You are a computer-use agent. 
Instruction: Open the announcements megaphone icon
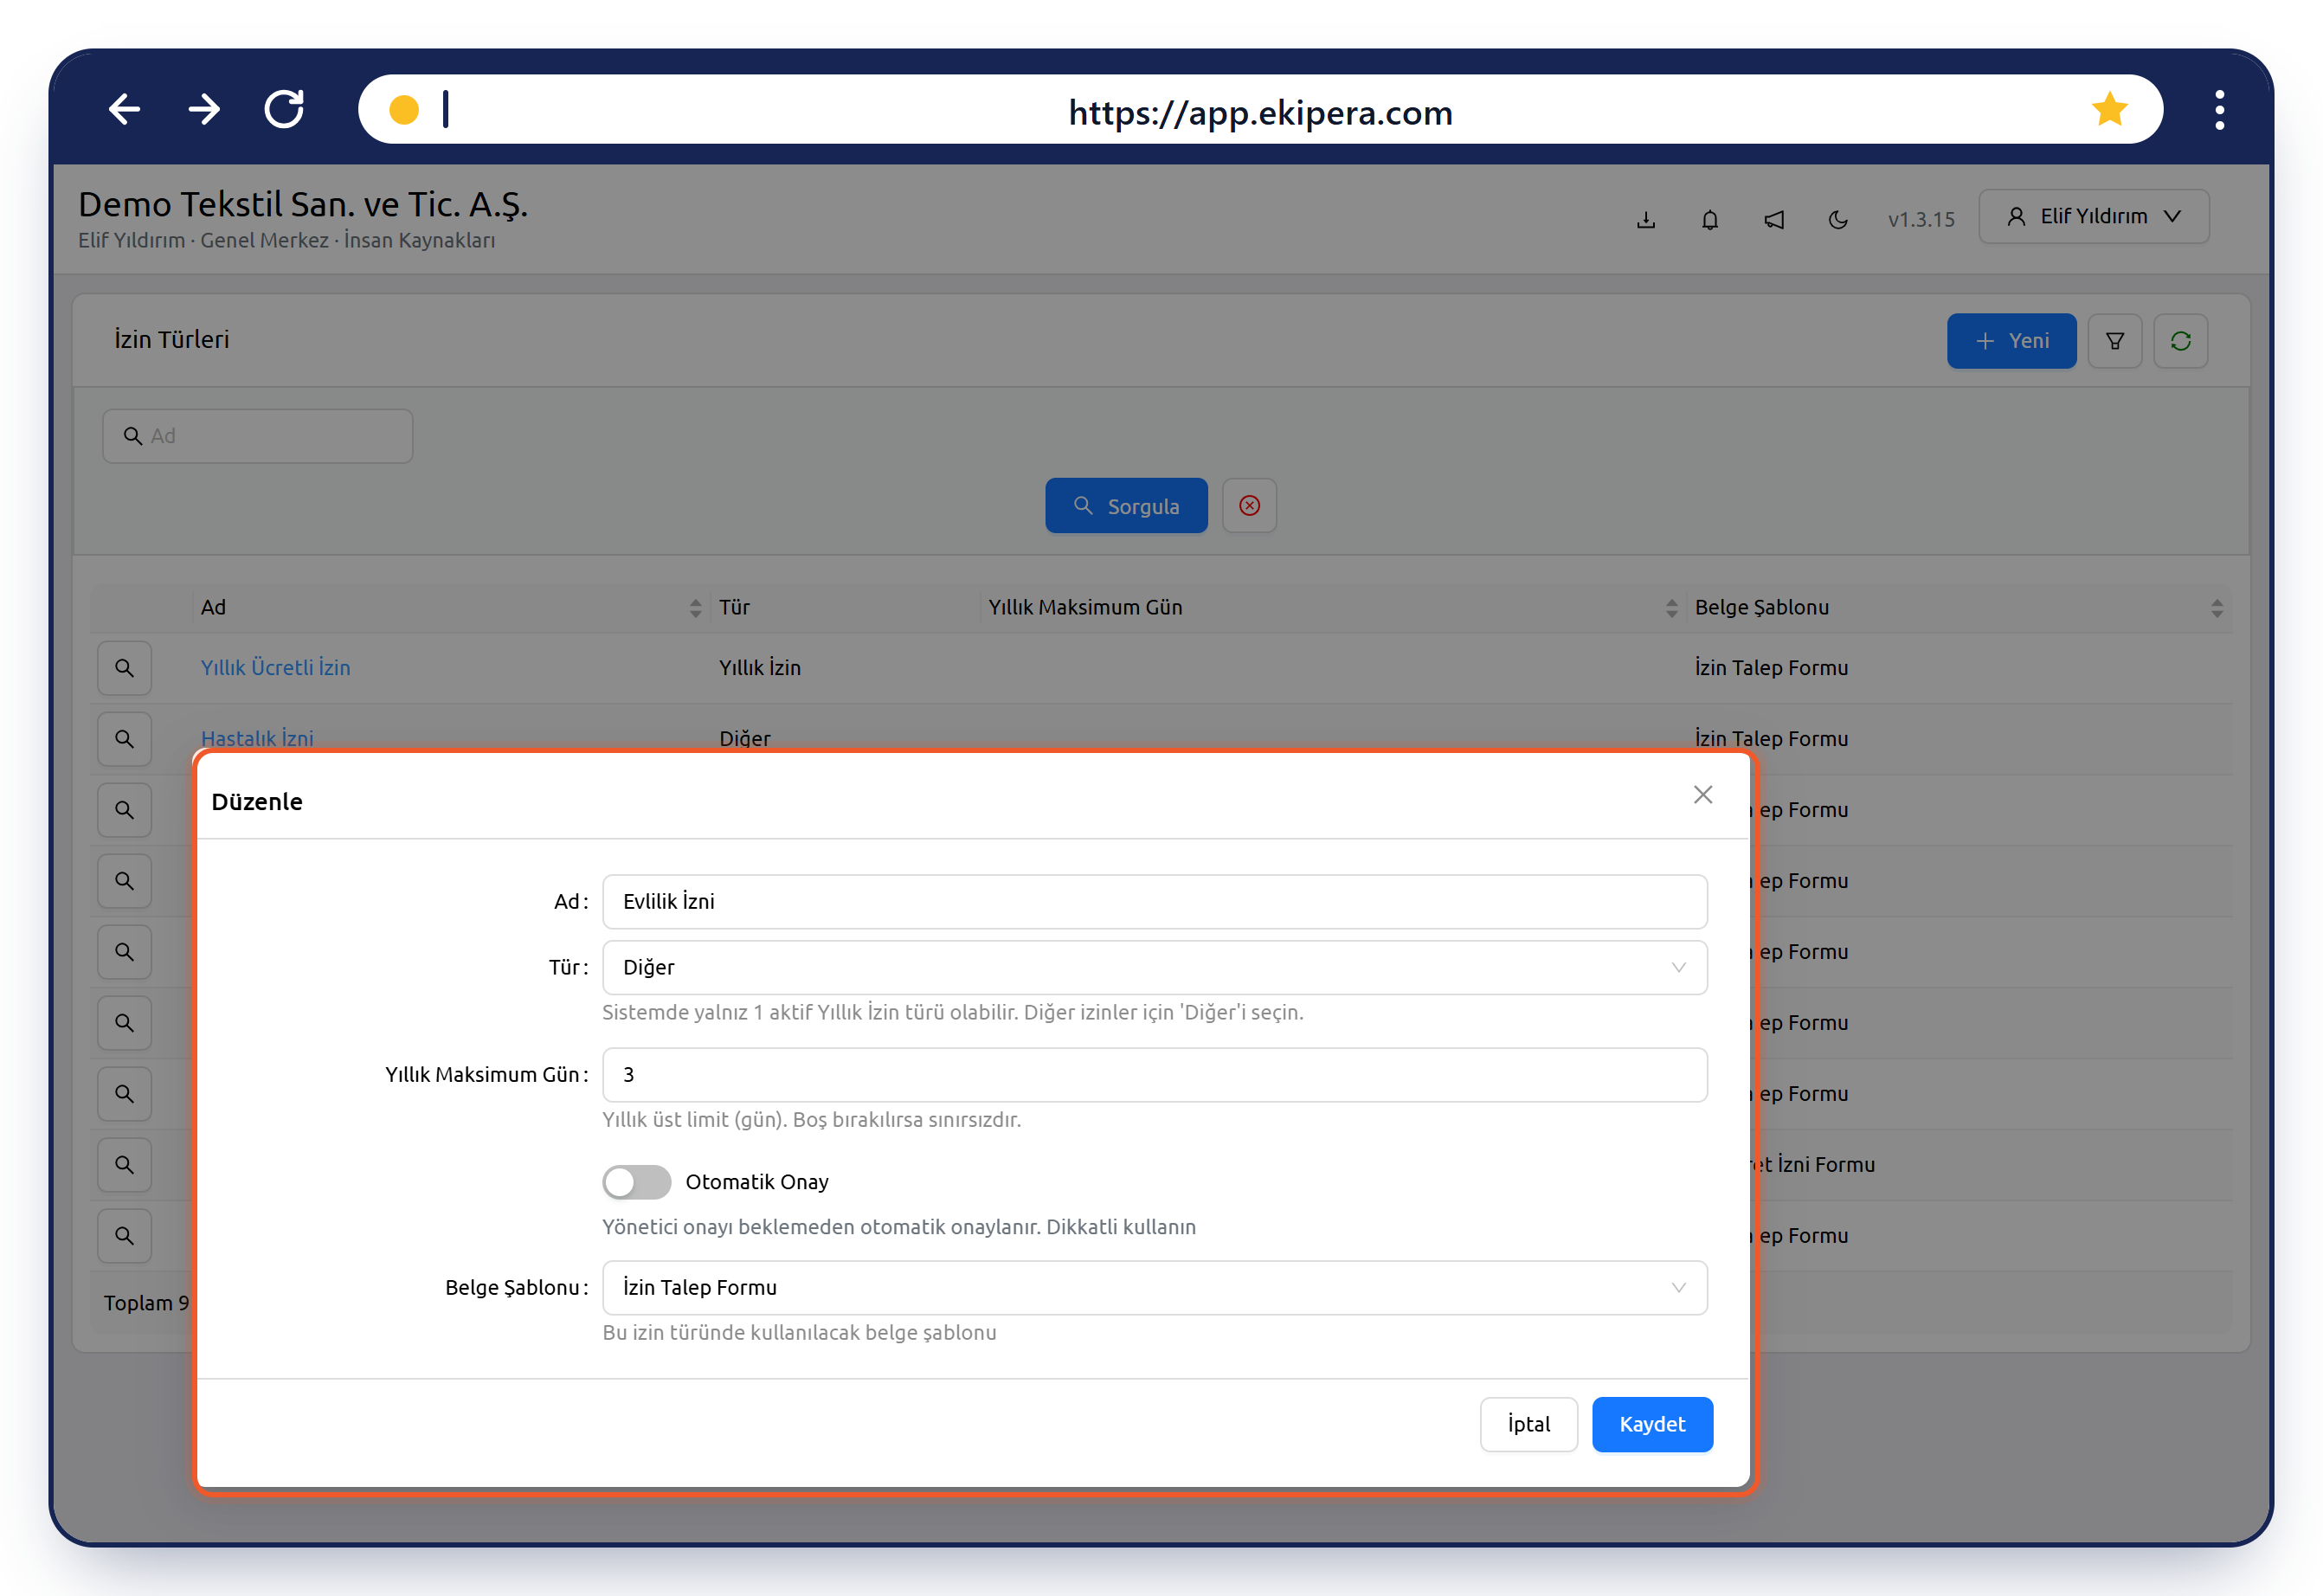1773,219
